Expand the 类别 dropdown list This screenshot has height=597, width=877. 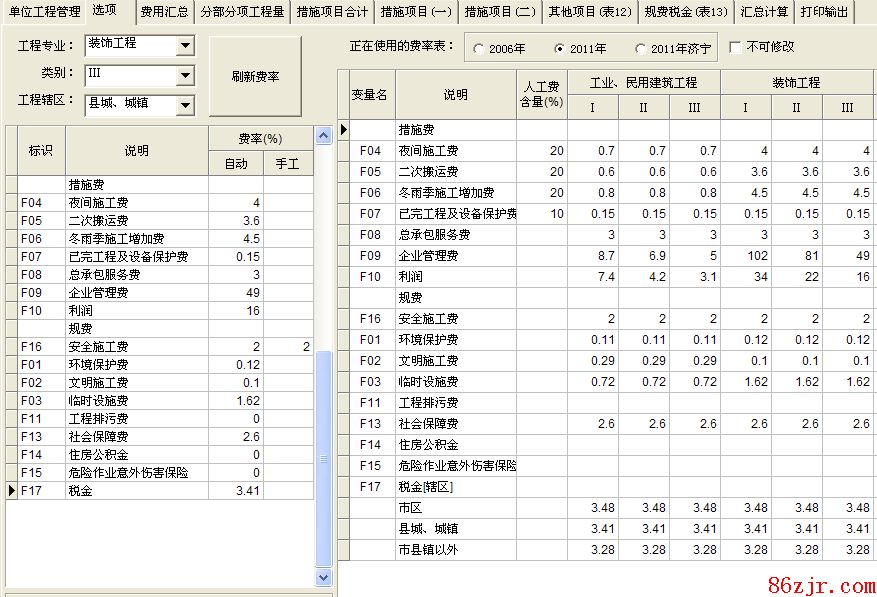point(184,75)
